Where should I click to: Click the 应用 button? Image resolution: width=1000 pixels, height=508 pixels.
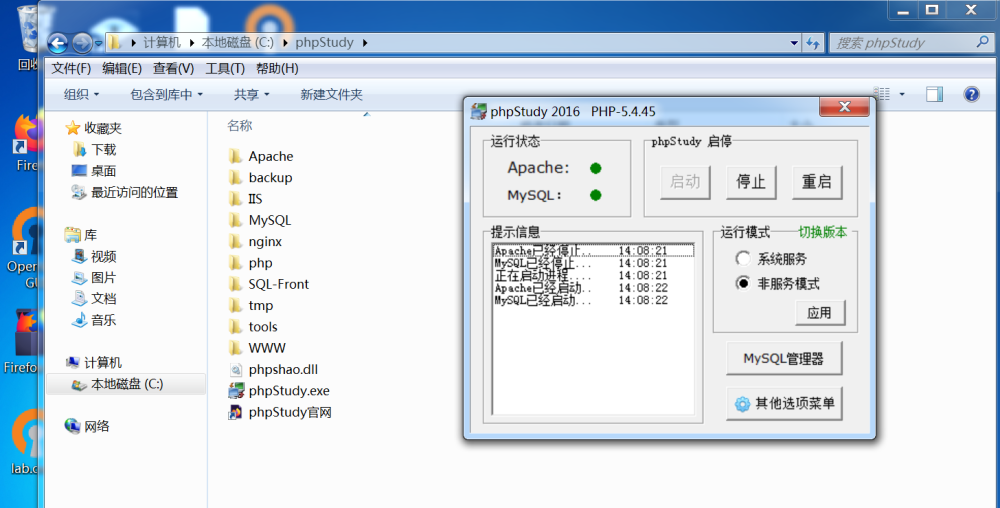pos(820,313)
